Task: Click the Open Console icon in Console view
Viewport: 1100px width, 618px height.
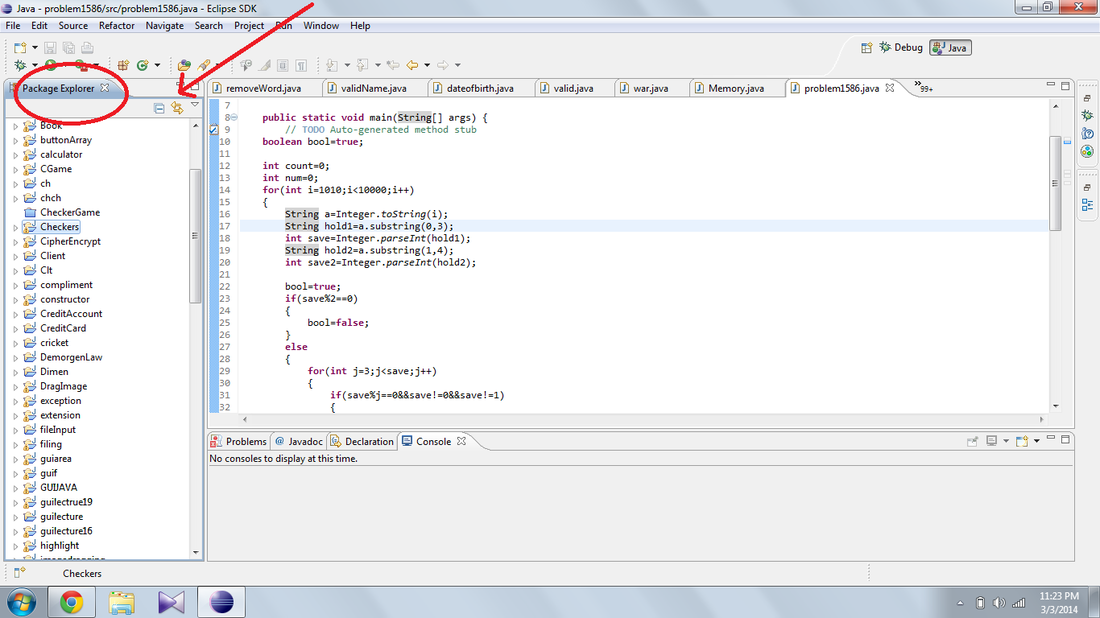Action: click(1021, 441)
